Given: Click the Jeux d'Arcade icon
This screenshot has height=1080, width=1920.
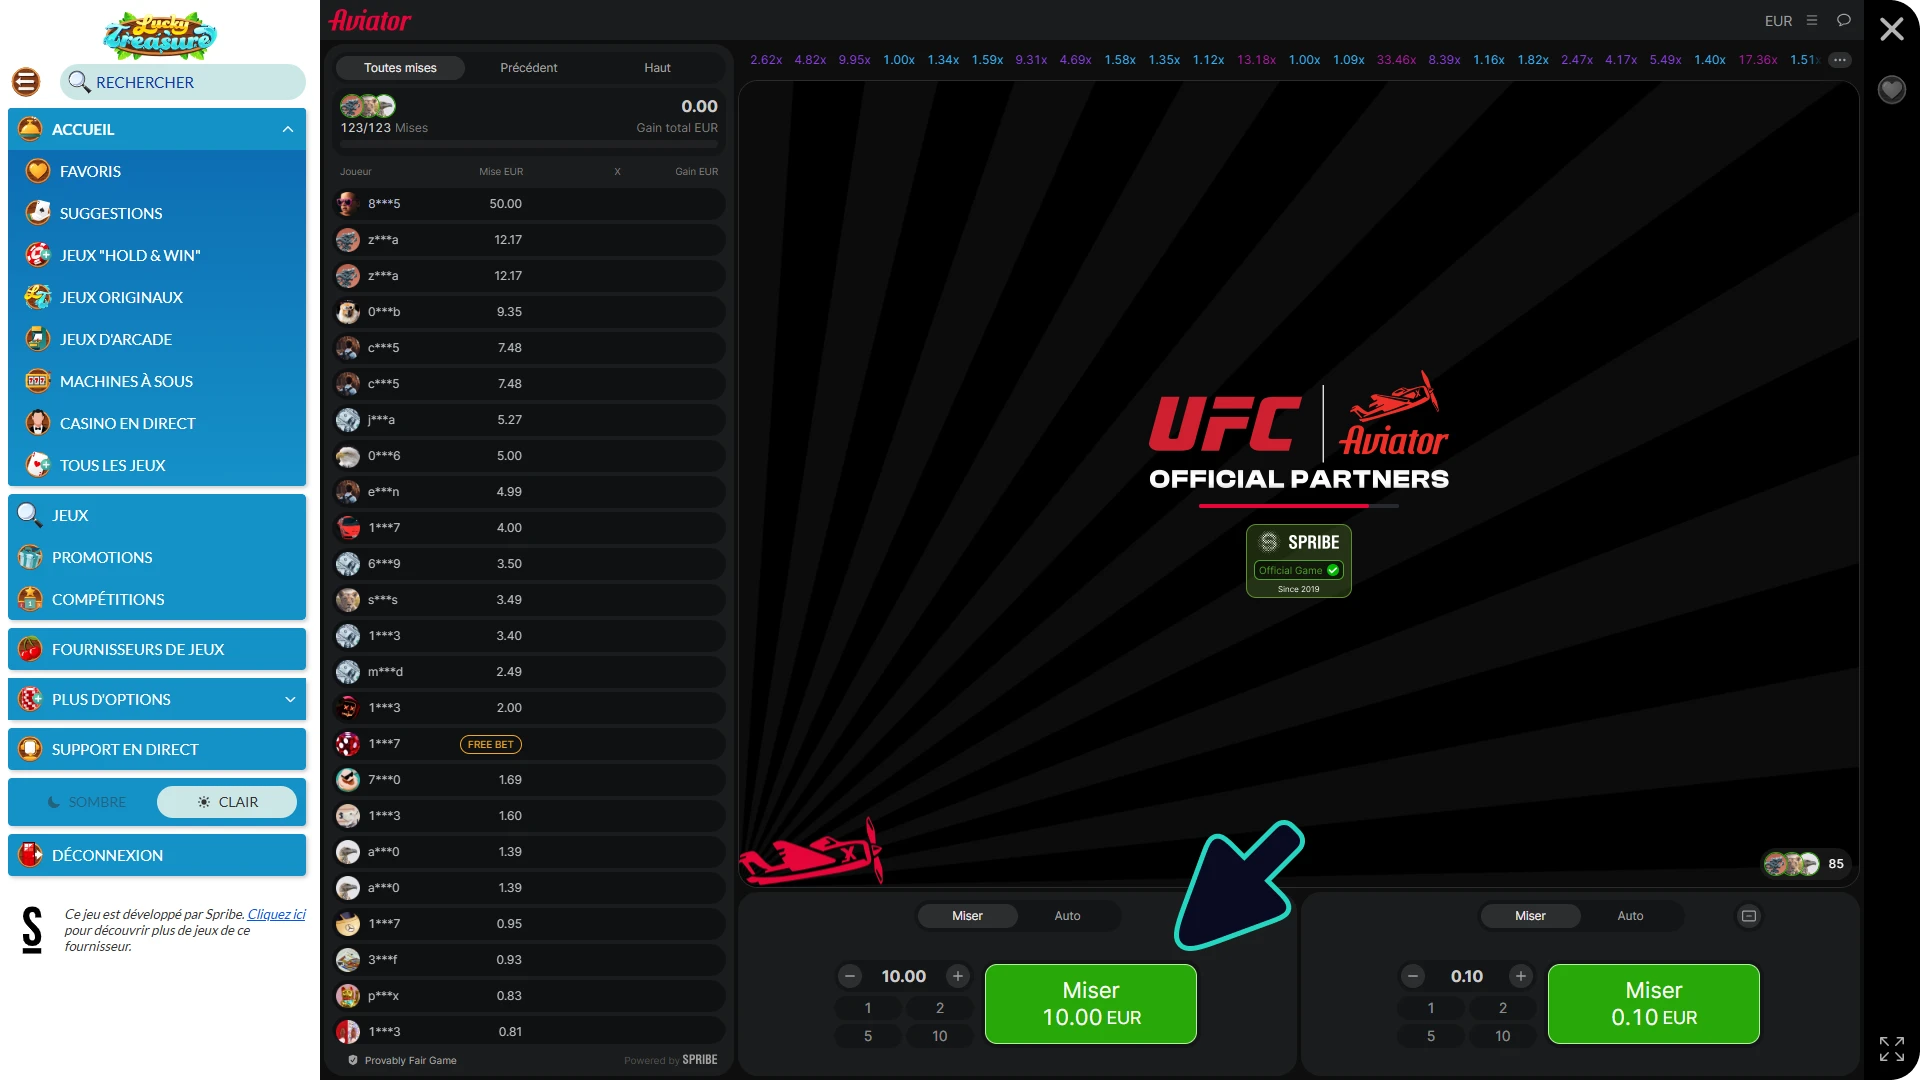Looking at the screenshot, I should (x=38, y=339).
